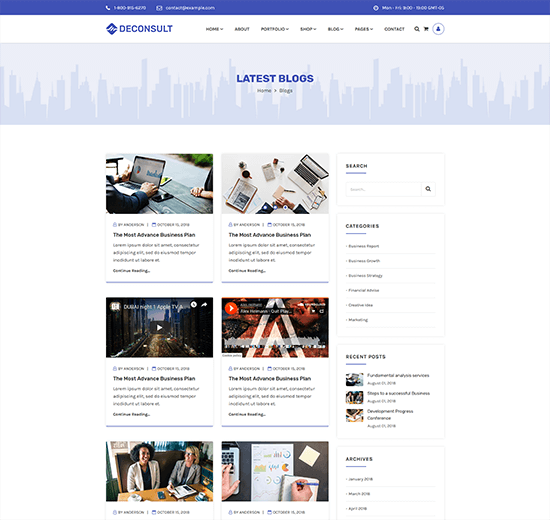Select first slider dot on second post image
Image resolution: width=550 pixels, height=520 pixels.
click(265, 208)
